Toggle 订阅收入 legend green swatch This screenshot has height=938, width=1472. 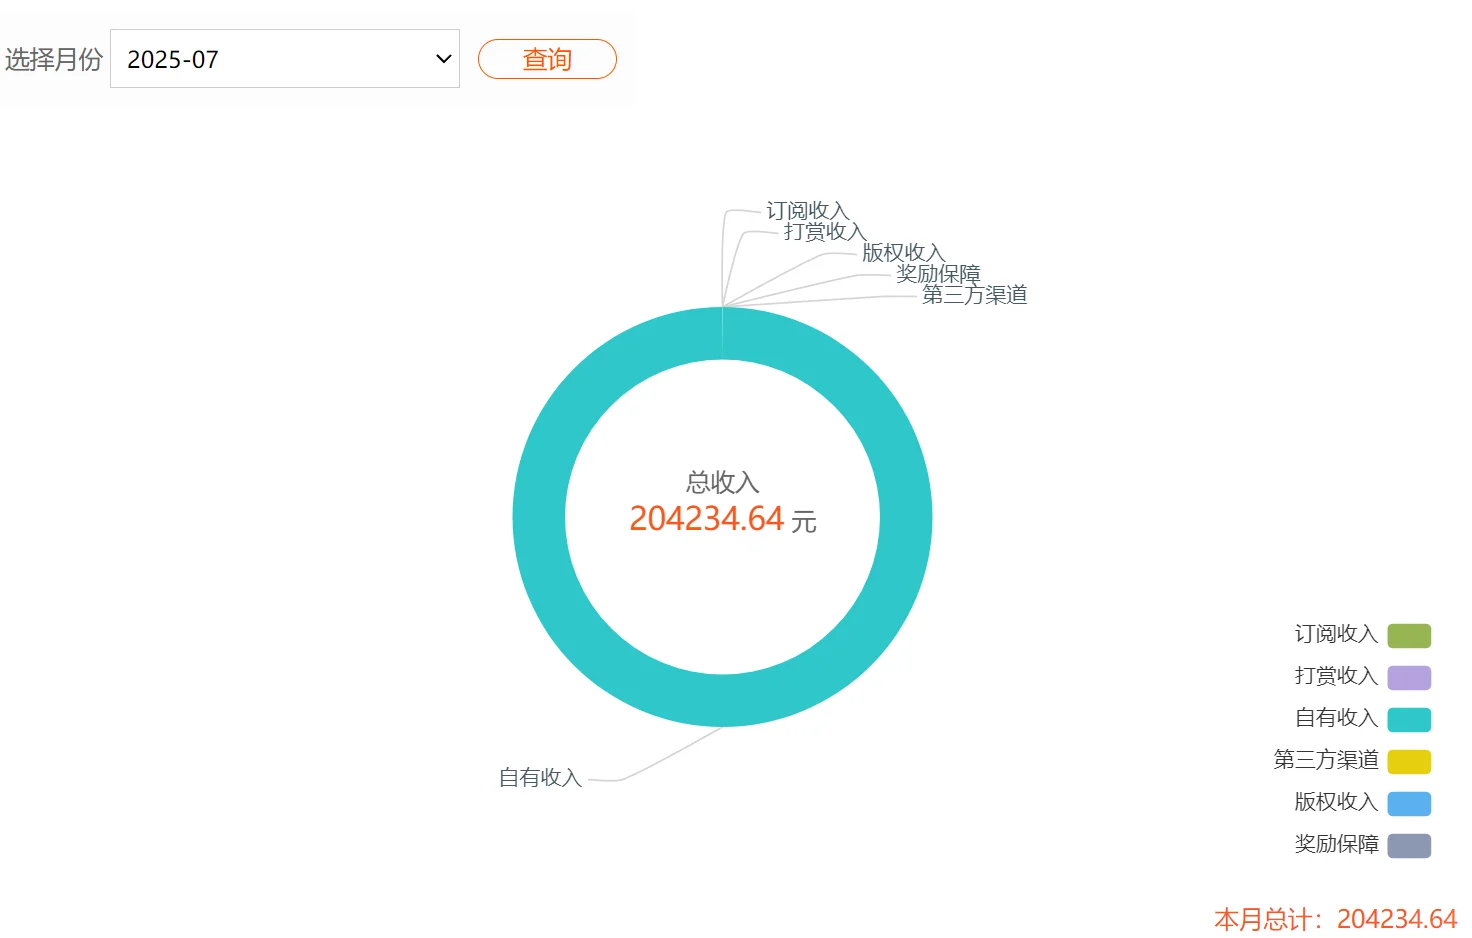[1409, 635]
